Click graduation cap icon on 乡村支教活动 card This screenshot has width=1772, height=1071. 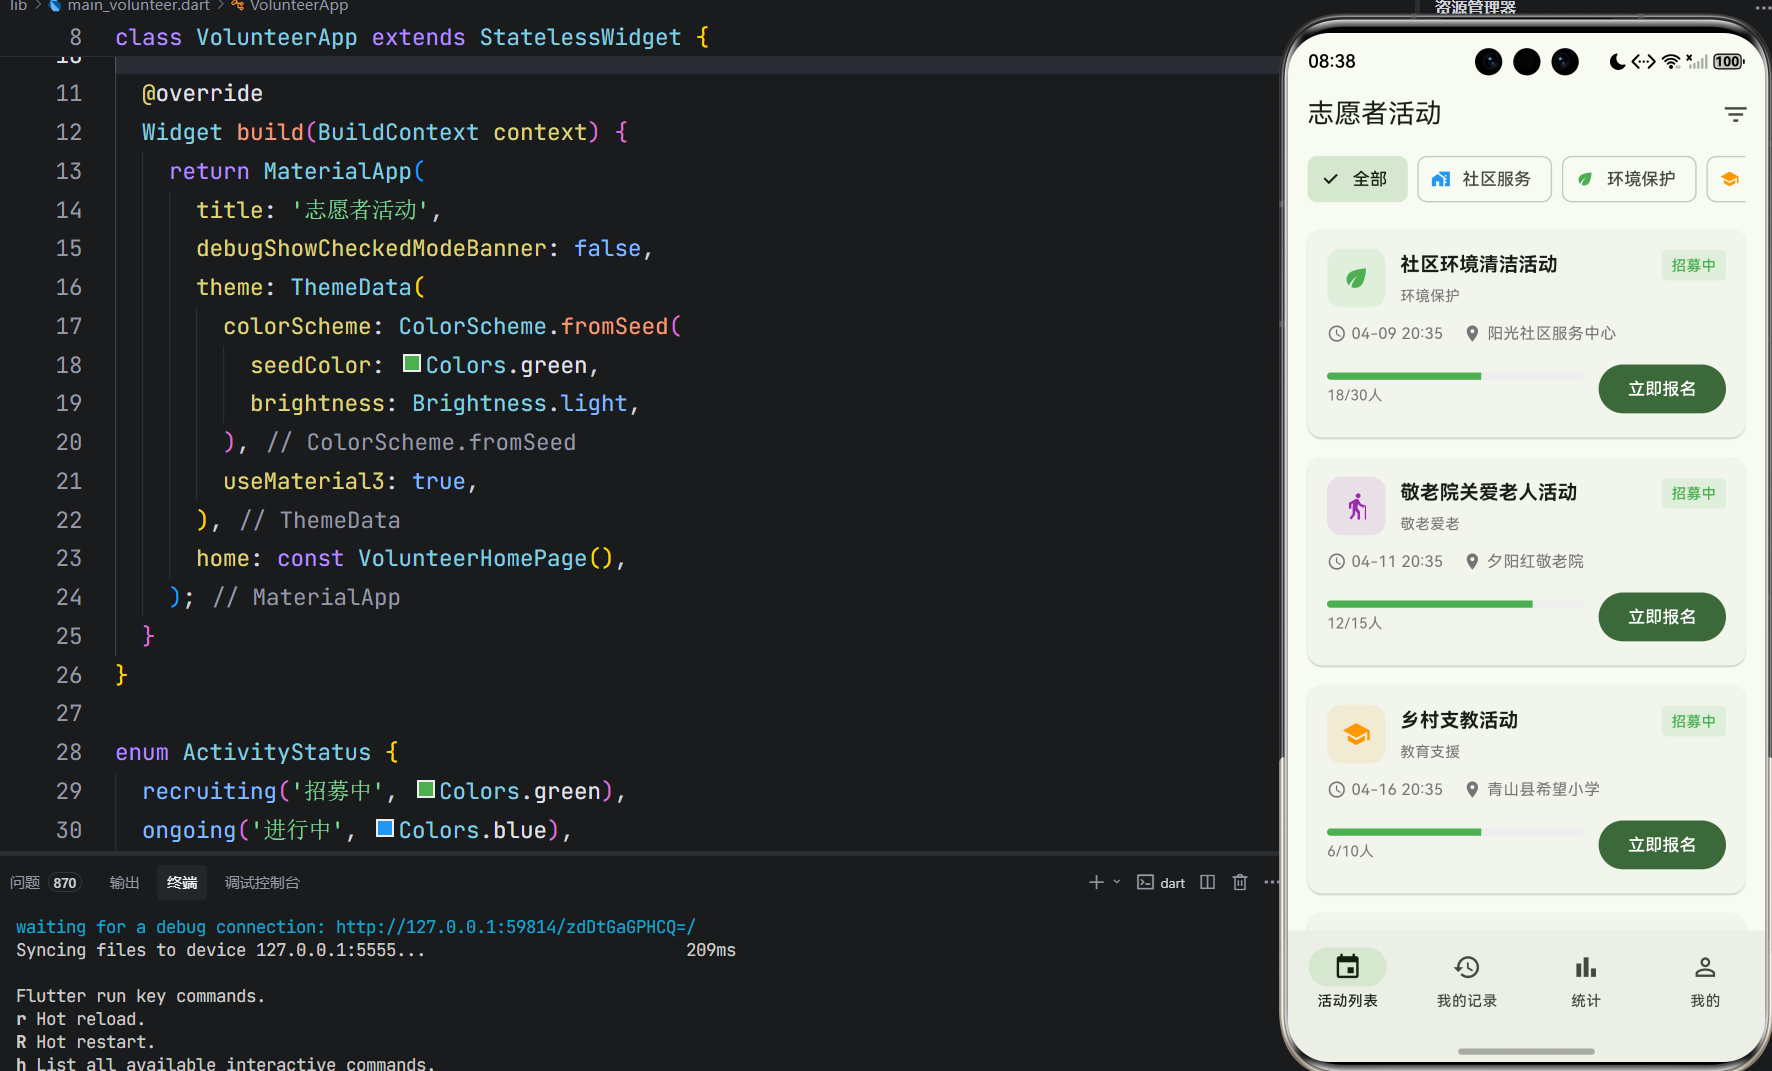pyautogui.click(x=1356, y=734)
